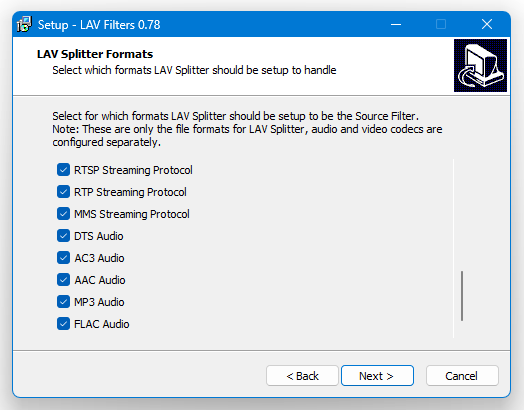This screenshot has width=524, height=410.
Task: Uncheck MP3 Audio format
Action: coord(63,302)
